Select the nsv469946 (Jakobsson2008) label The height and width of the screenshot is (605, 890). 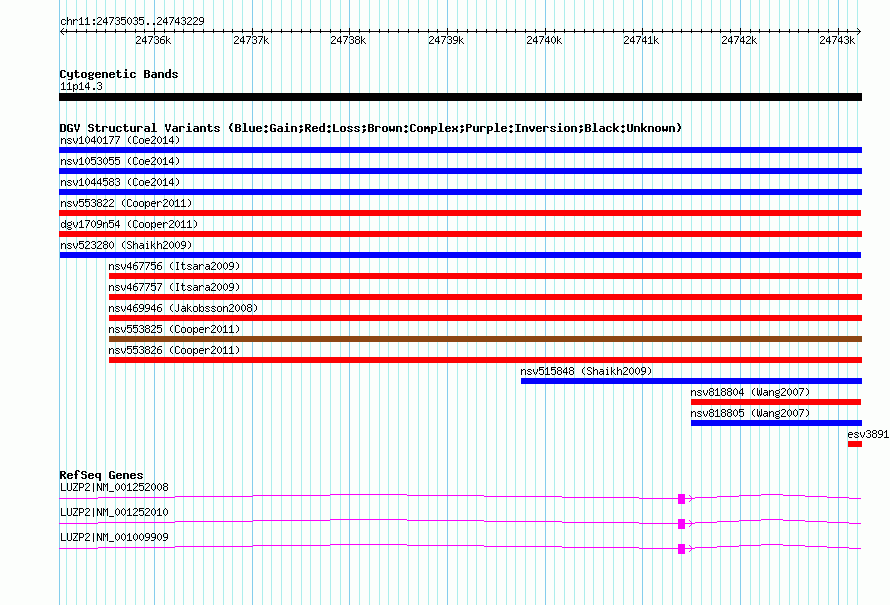[183, 308]
